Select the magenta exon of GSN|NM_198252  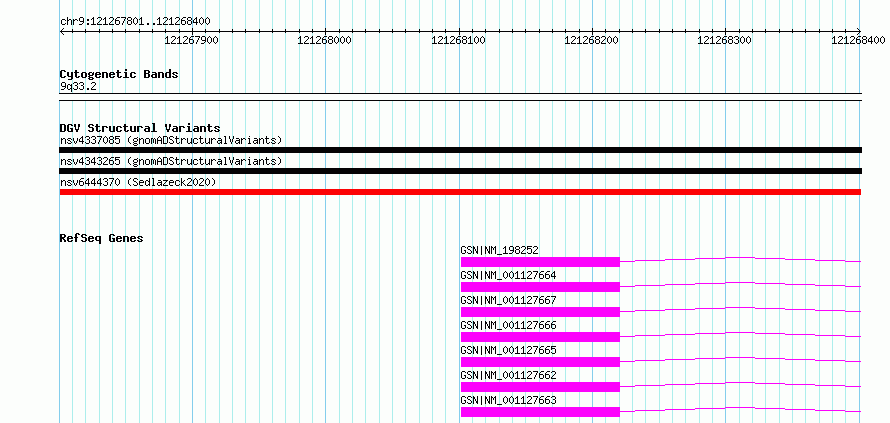[540, 262]
